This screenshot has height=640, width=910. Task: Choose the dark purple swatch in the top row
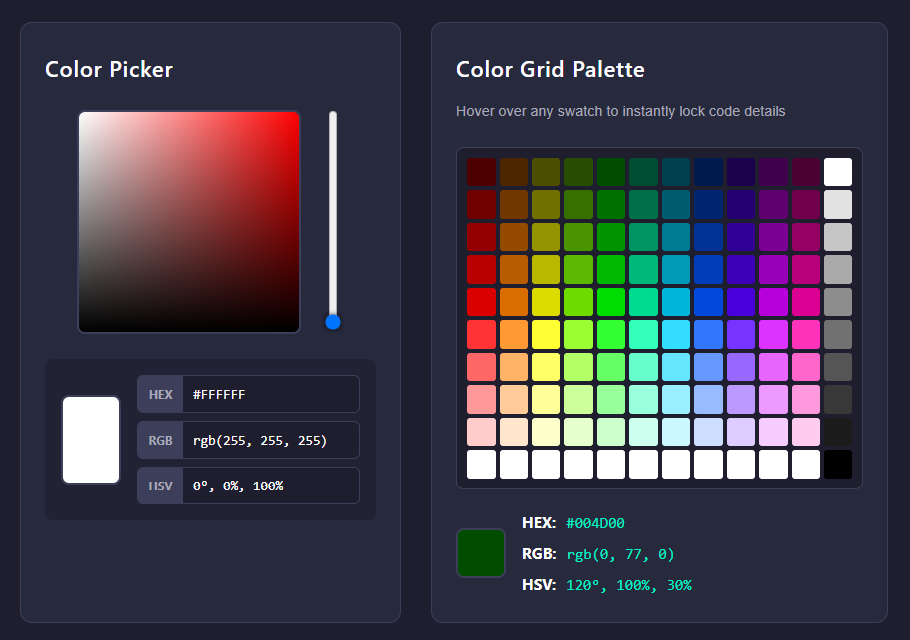pyautogui.click(x=774, y=172)
